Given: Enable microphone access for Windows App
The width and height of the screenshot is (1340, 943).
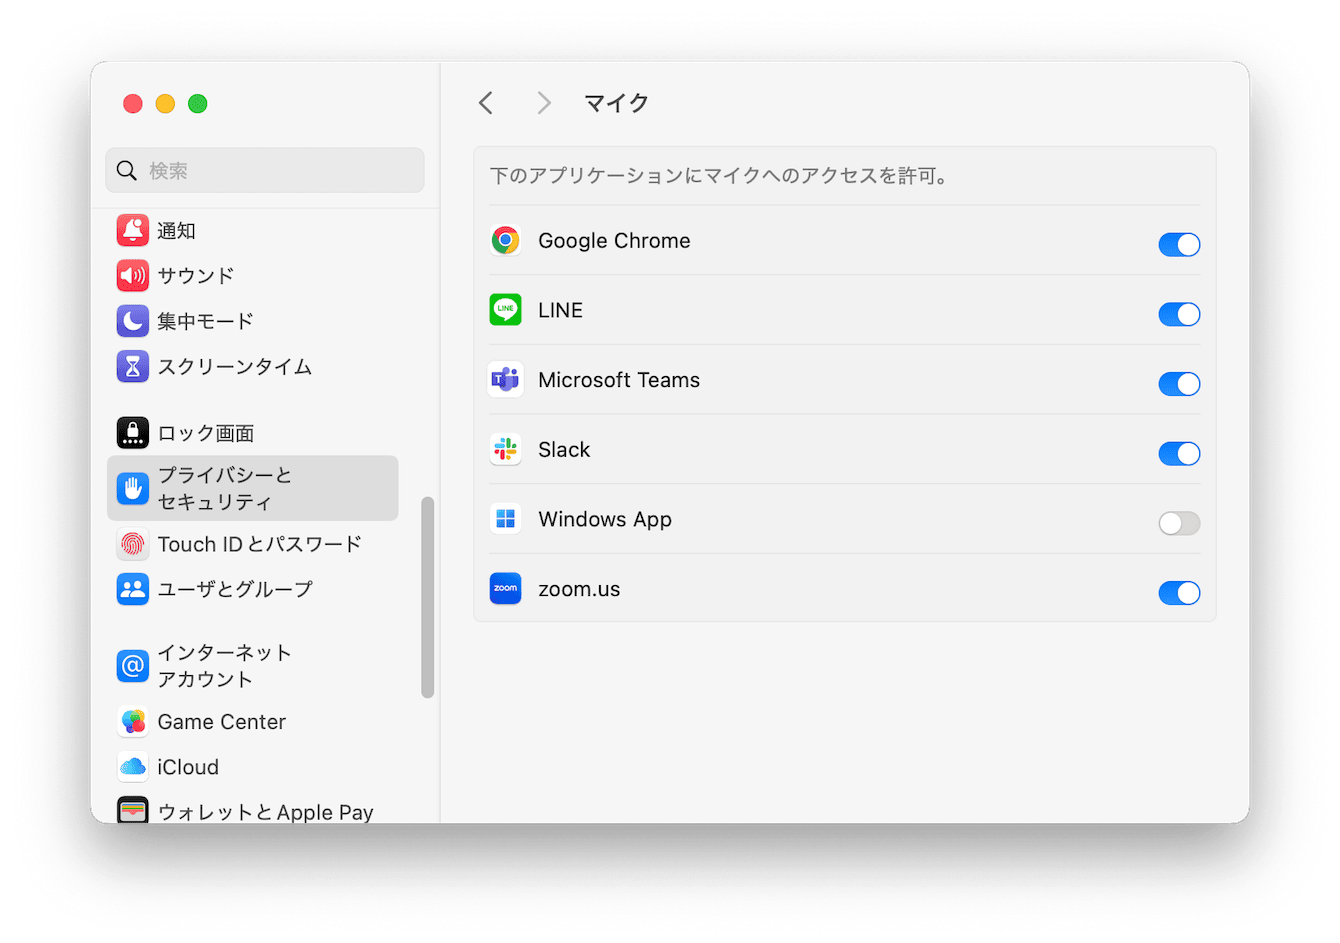Looking at the screenshot, I should 1179,523.
